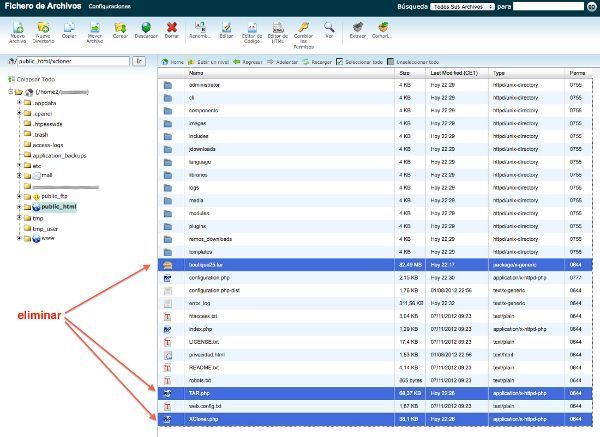Click the search text field after 'para'
This screenshot has width=600, height=437.
click(x=548, y=7)
